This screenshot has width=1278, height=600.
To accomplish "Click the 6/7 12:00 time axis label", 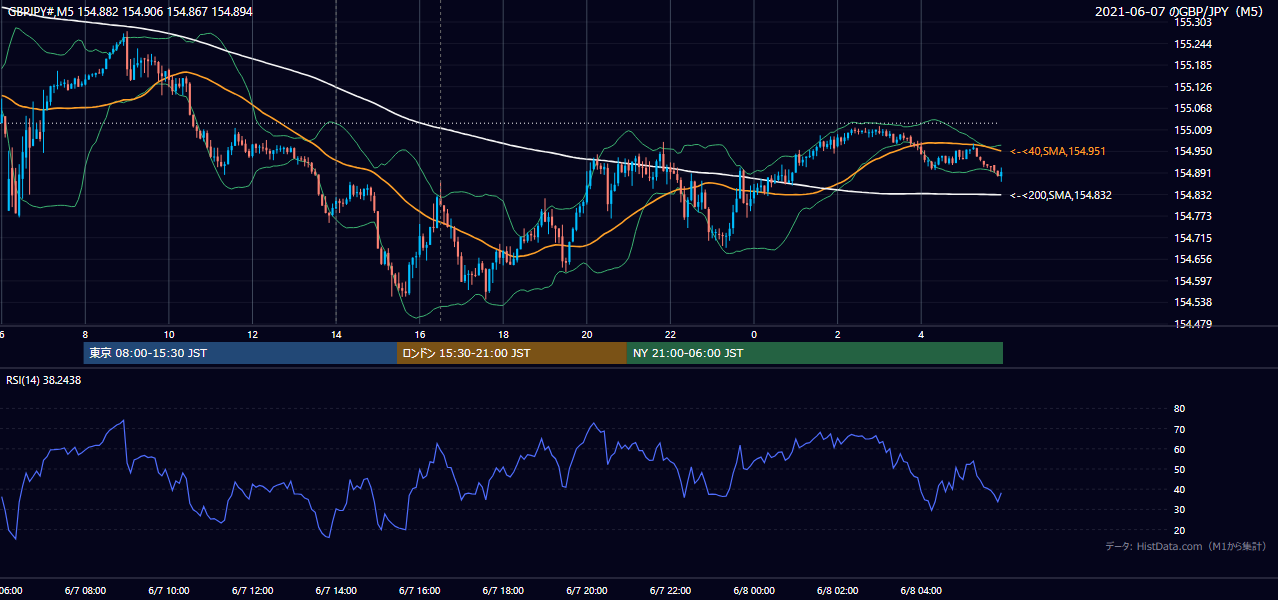I will [252, 591].
